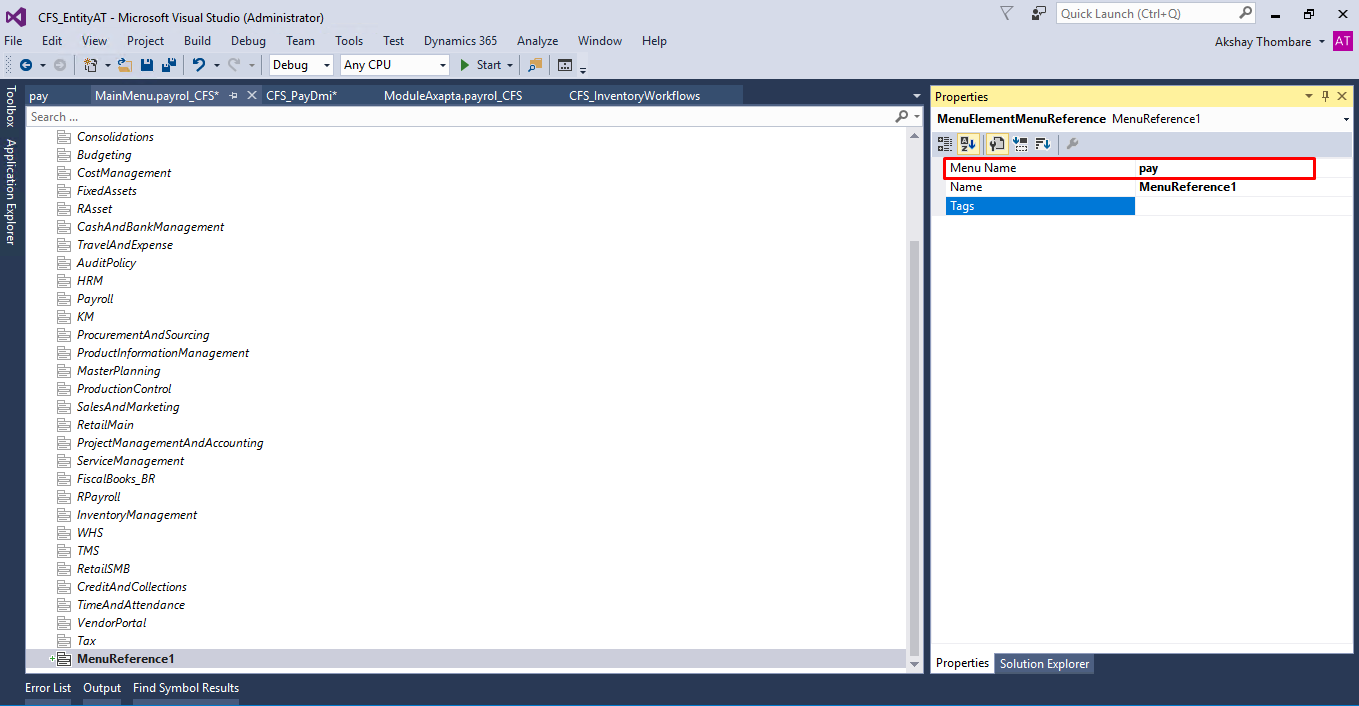Image resolution: width=1359 pixels, height=706 pixels.
Task: Open the Start button dropdown arrow
Action: click(x=510, y=65)
